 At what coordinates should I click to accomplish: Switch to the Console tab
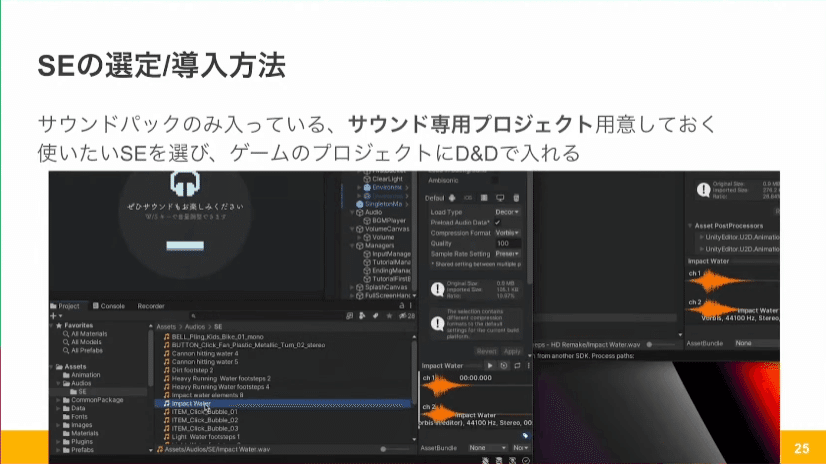tap(109, 306)
